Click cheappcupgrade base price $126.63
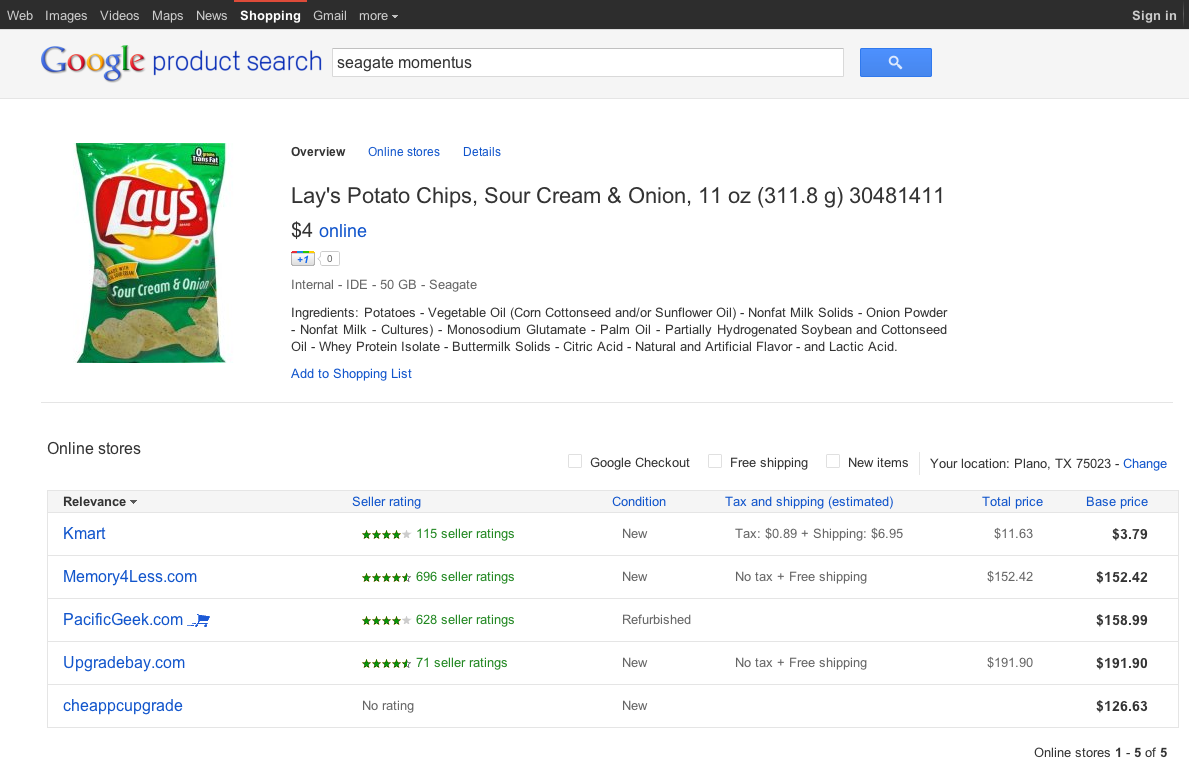 1122,706
